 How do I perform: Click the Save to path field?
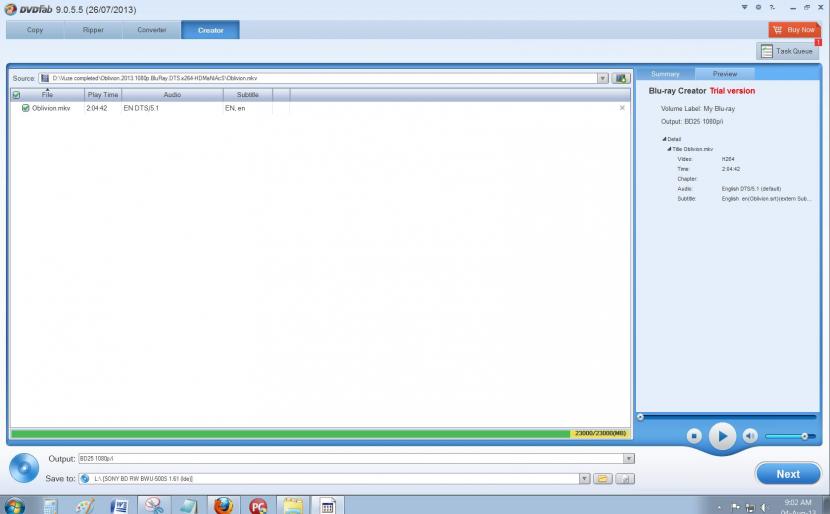(x=329, y=479)
